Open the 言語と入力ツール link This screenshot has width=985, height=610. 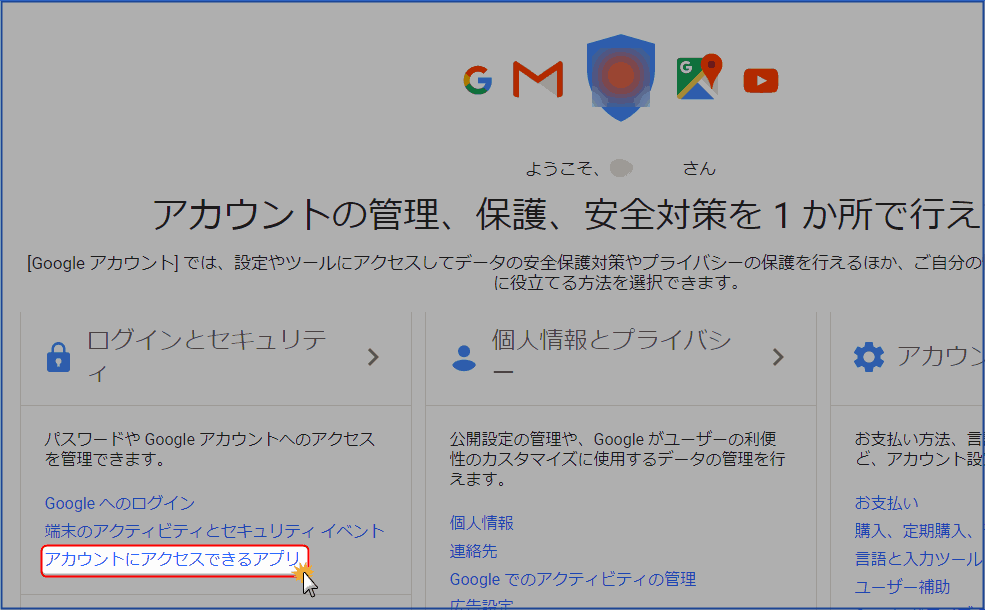[x=918, y=559]
